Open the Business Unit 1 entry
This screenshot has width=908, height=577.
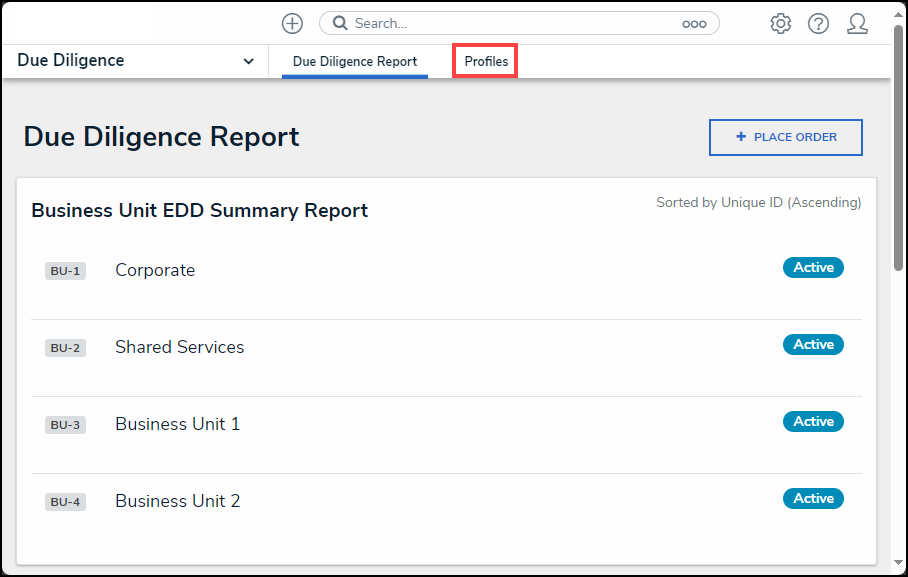point(446,425)
